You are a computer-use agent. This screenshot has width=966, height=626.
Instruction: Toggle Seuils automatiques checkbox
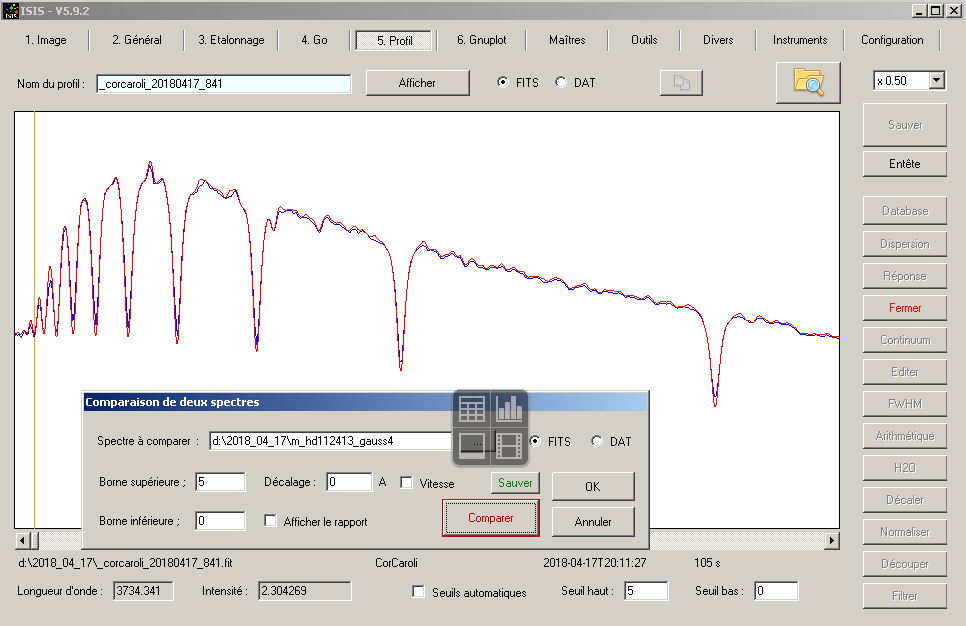418,591
